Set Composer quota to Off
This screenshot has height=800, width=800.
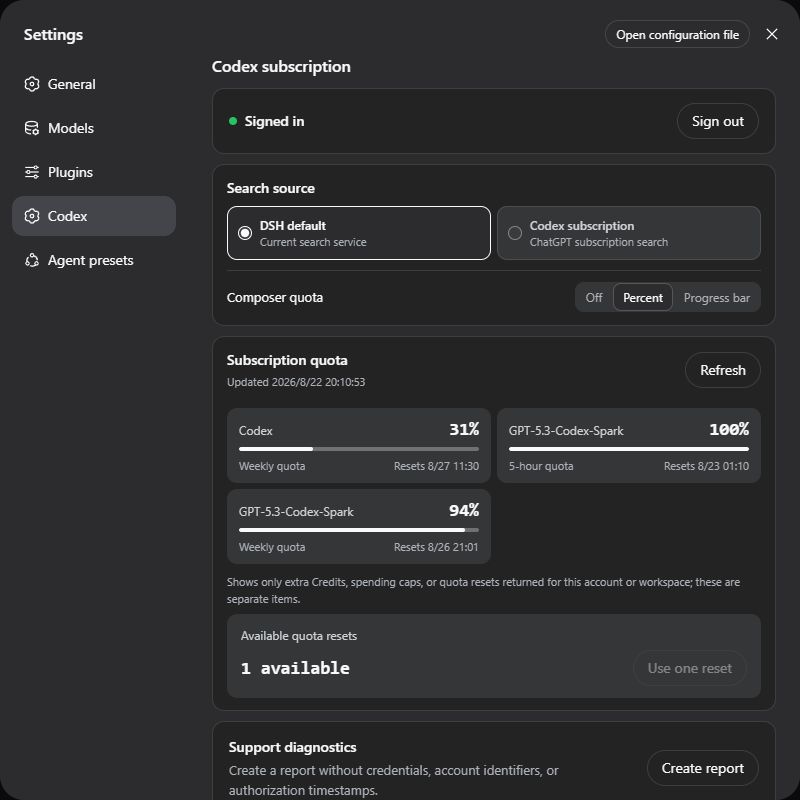pos(594,297)
